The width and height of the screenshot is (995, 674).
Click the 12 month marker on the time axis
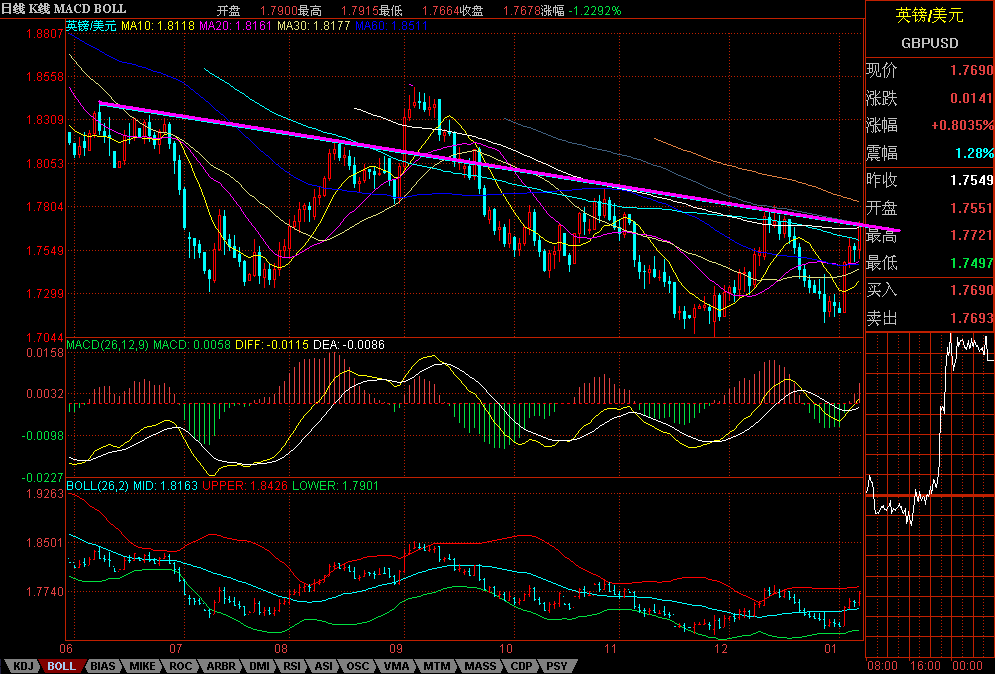point(720,649)
